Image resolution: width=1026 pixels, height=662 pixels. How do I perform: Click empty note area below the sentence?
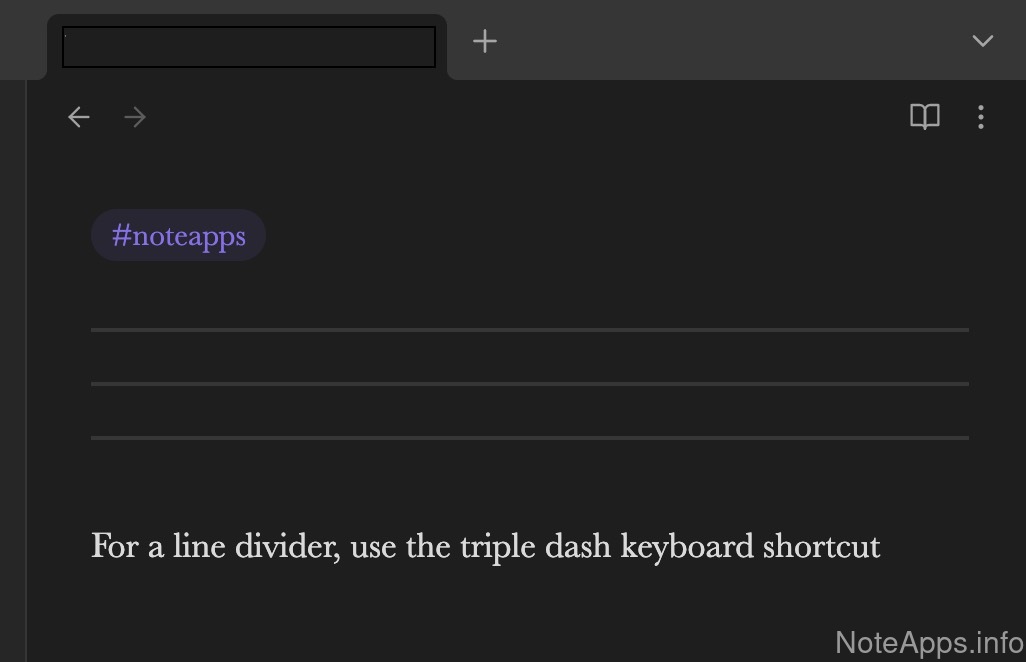point(500,610)
